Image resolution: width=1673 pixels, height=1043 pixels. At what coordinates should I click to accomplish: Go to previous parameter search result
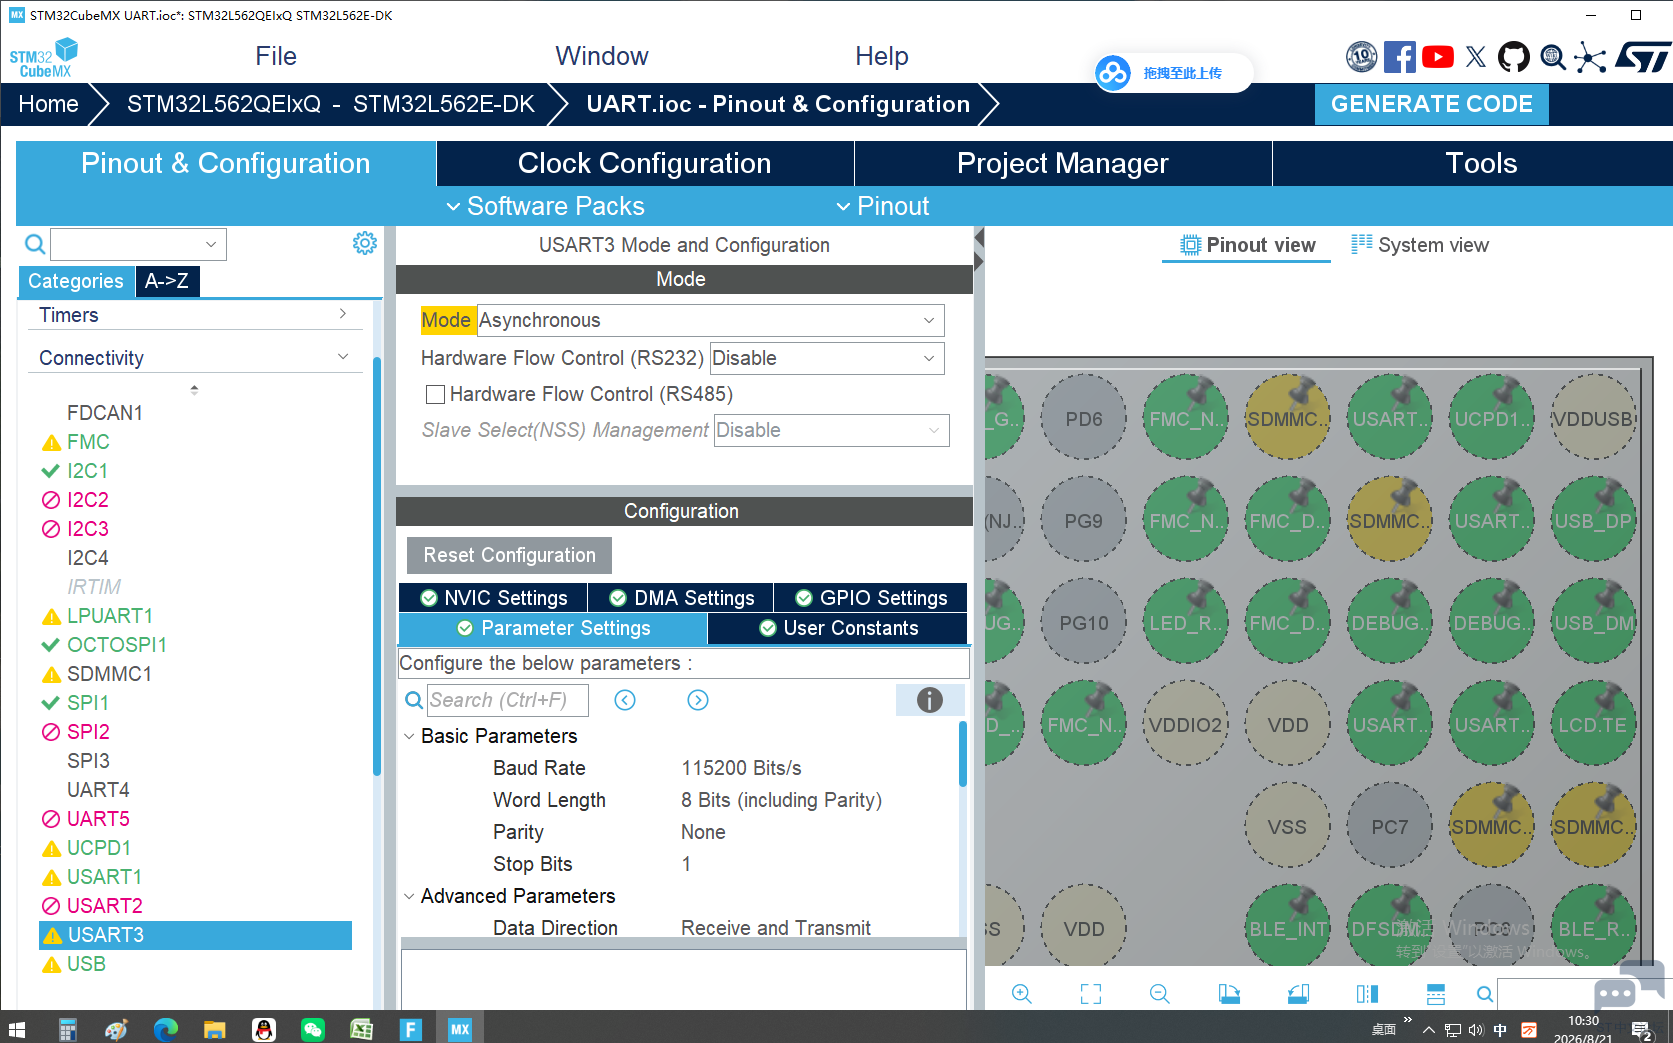click(625, 700)
